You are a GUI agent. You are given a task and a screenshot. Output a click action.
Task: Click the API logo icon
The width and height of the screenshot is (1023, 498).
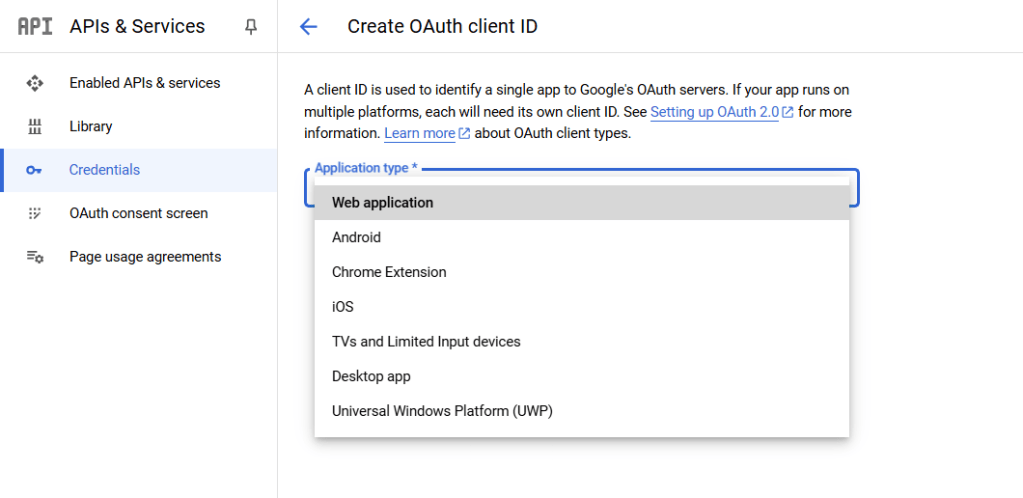tap(35, 27)
